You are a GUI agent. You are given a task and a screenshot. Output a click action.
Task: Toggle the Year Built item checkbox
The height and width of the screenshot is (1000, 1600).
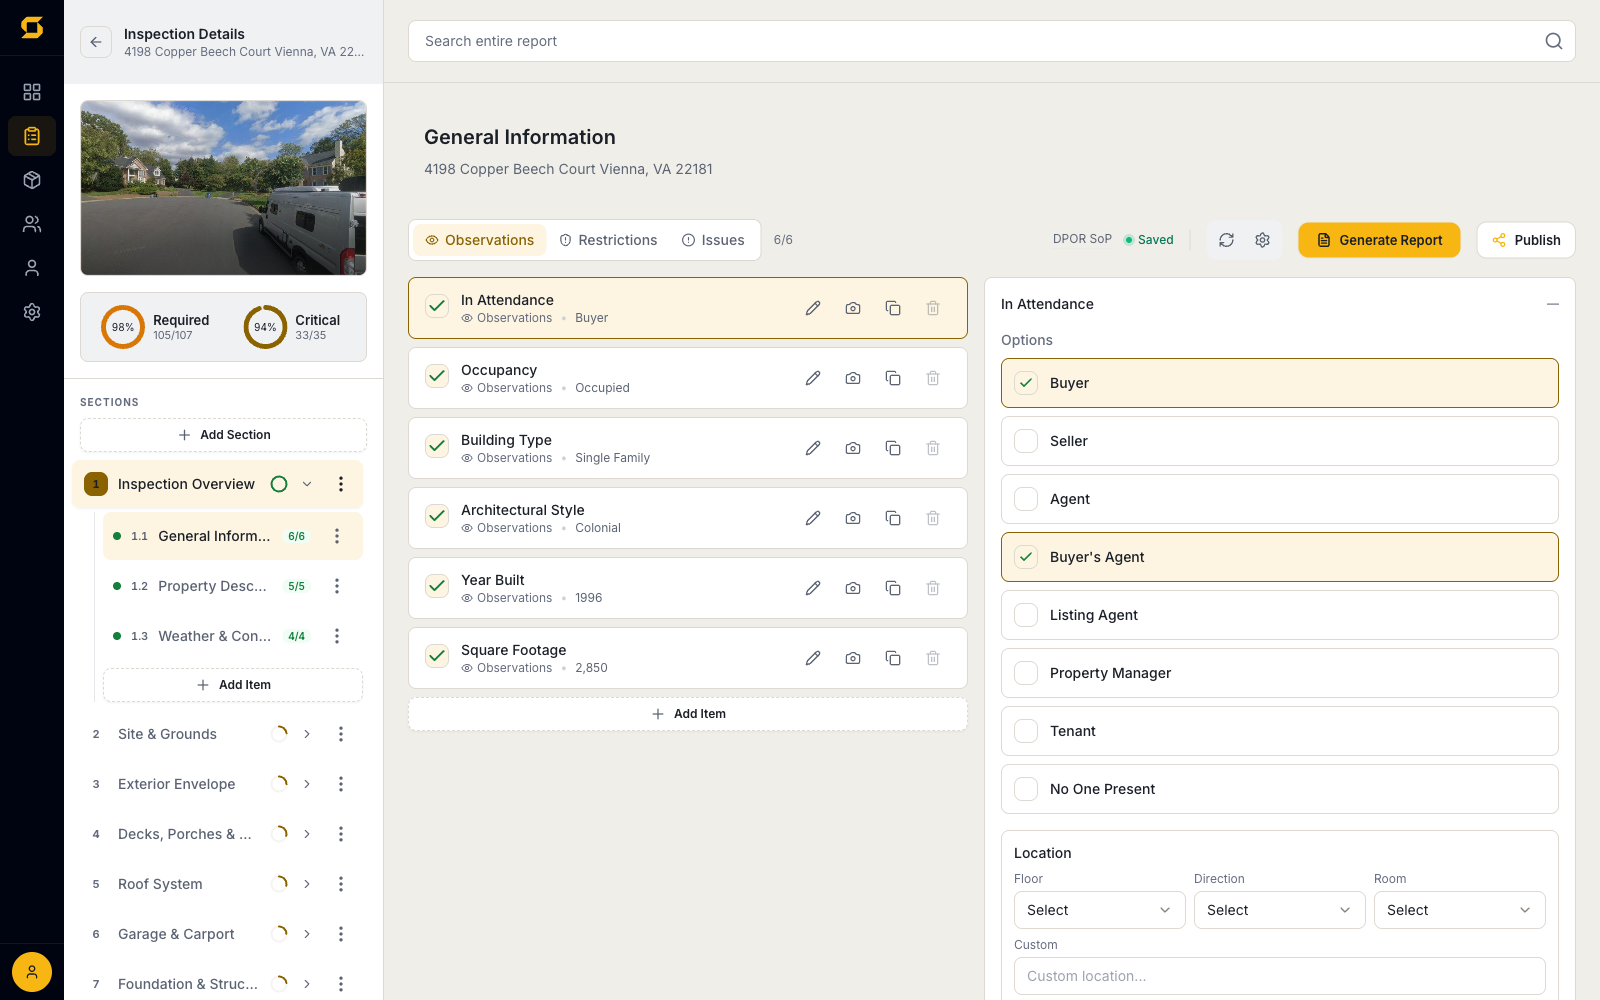click(437, 586)
